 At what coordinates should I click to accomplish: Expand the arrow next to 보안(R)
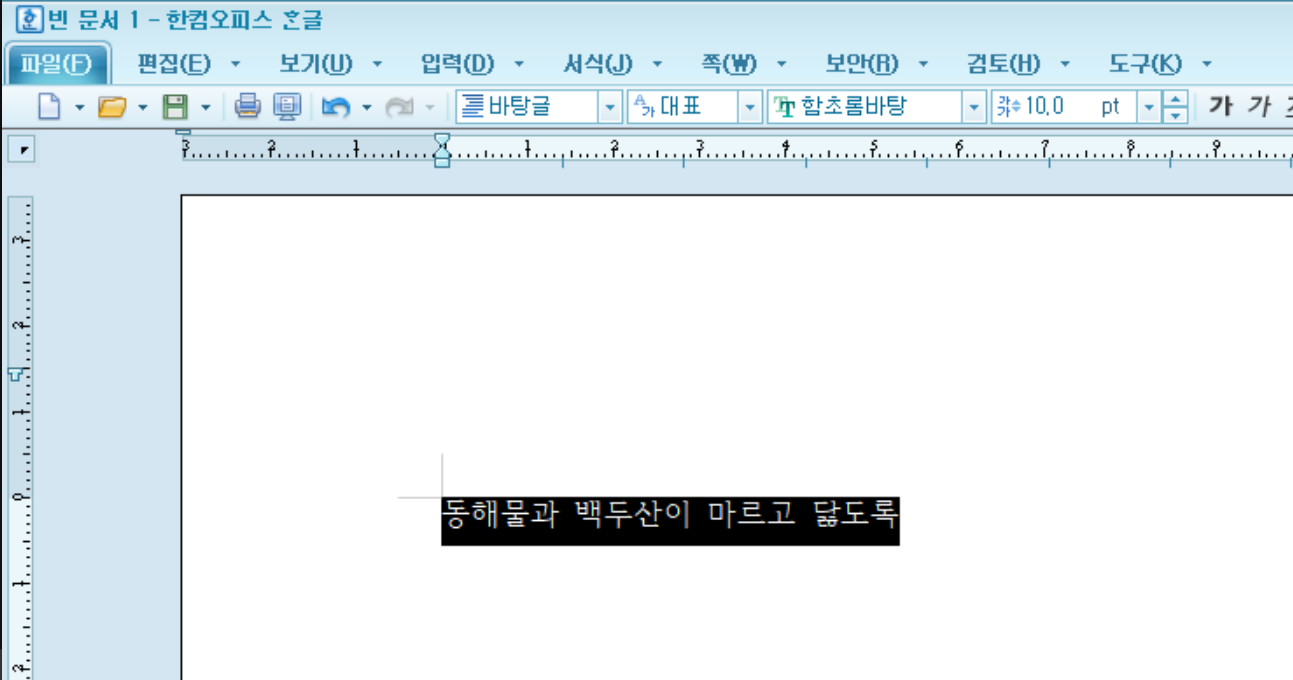point(923,65)
